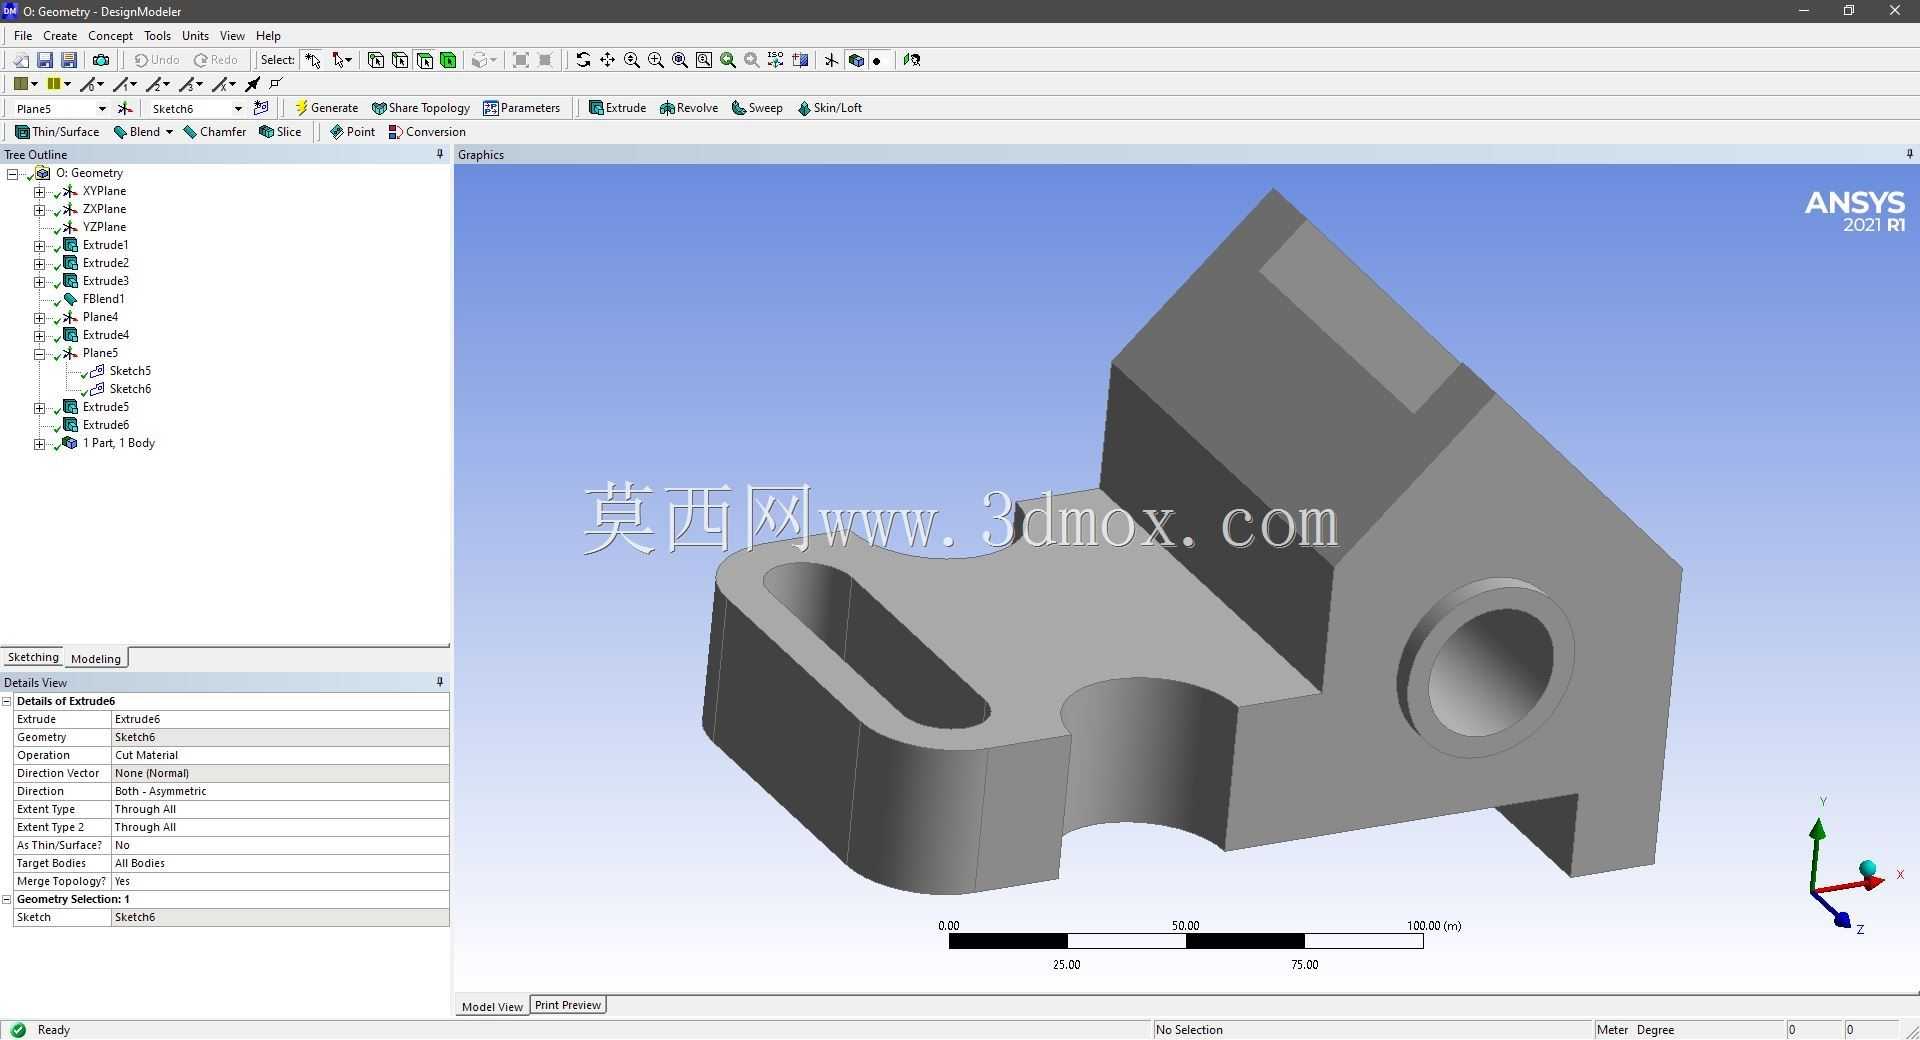Click the Look At Face/Plane icon
Screen dimensions: 1920x1040
[x=911, y=60]
